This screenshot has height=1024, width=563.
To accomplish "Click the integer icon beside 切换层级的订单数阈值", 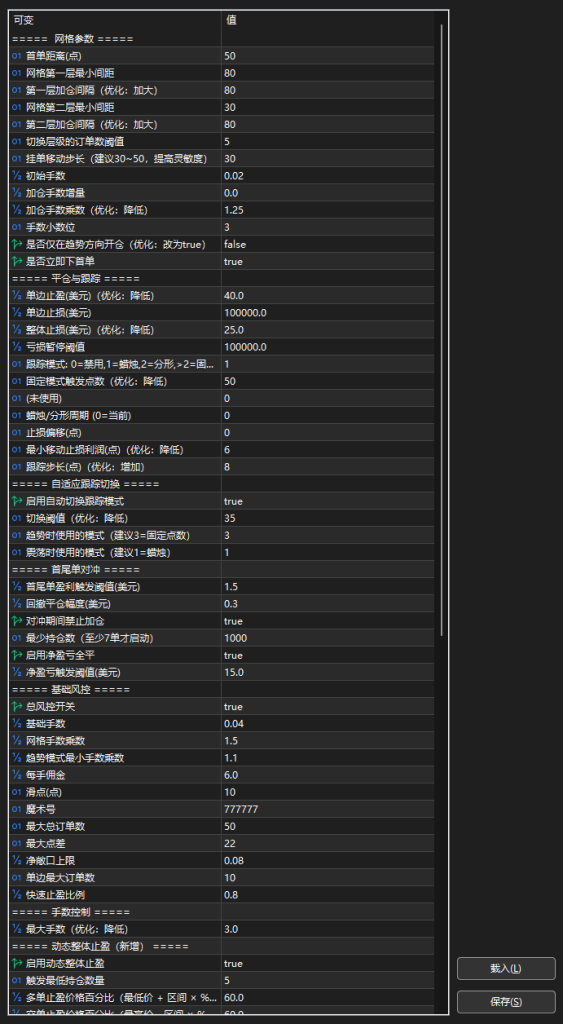I will [x=17, y=142].
